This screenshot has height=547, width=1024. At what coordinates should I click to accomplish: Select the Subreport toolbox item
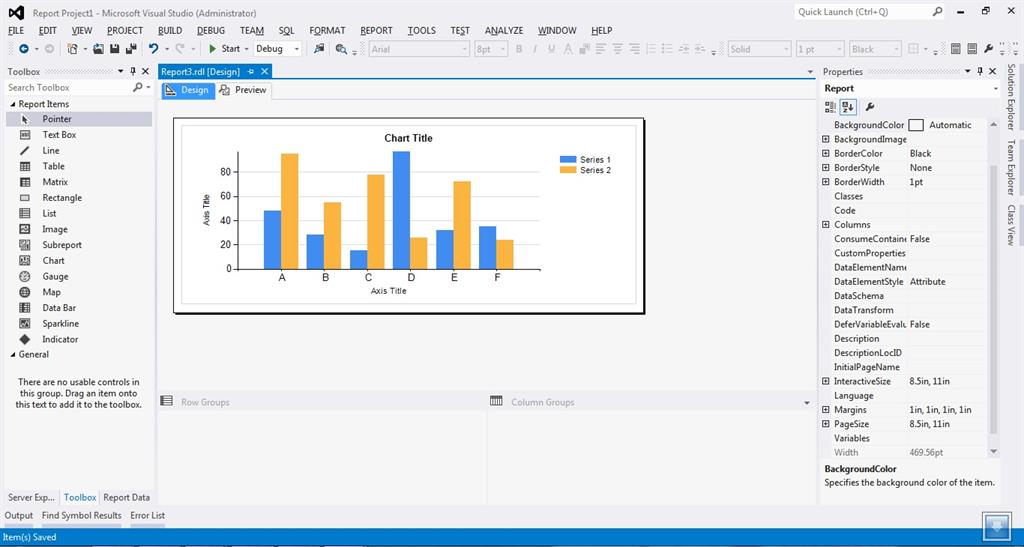(79, 245)
